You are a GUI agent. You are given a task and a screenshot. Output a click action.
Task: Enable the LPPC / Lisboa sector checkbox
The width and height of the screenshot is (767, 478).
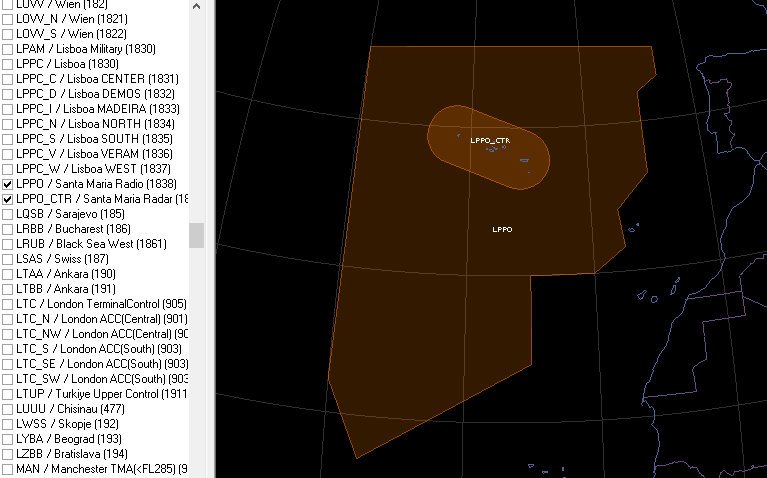(x=8, y=64)
